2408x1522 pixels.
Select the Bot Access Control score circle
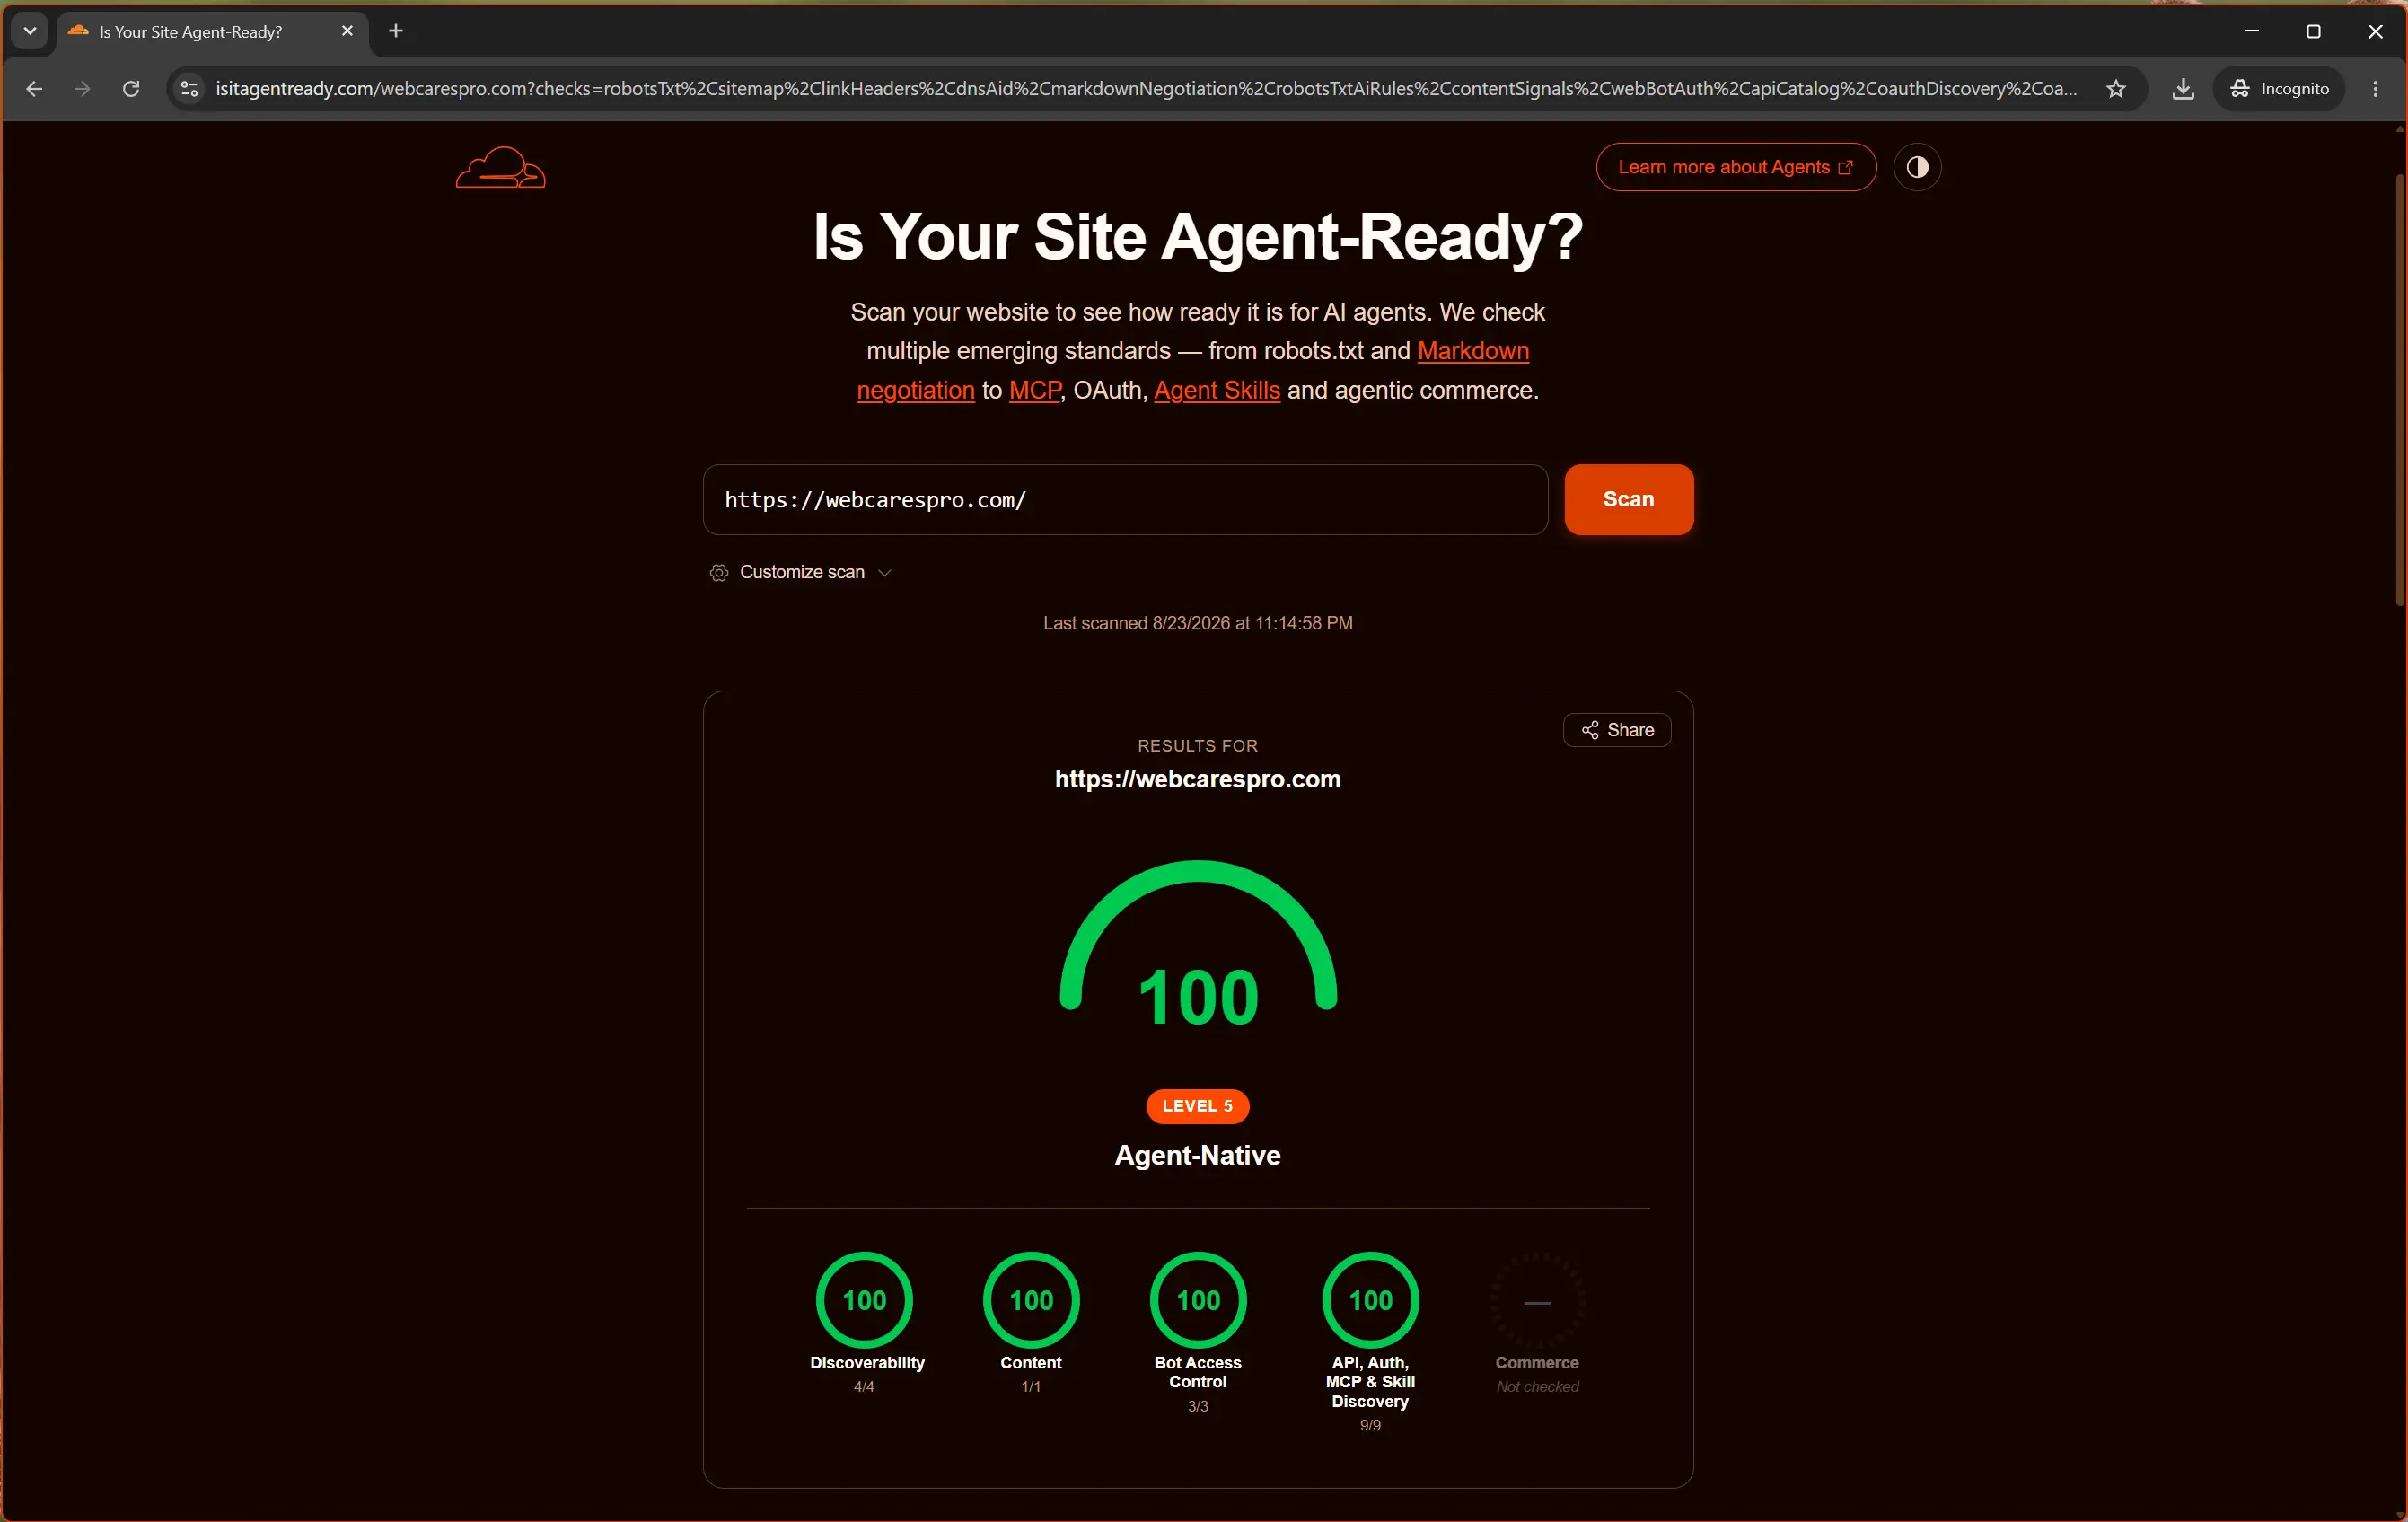1198,1300
